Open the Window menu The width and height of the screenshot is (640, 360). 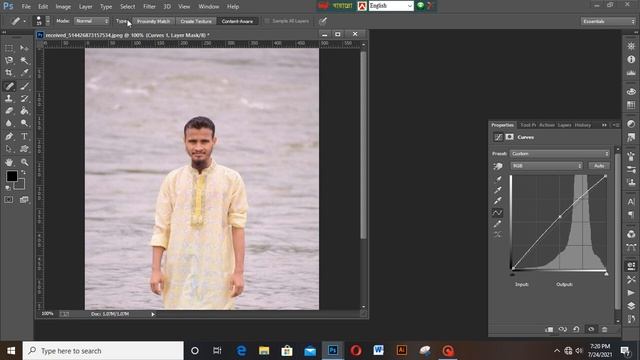tap(209, 7)
